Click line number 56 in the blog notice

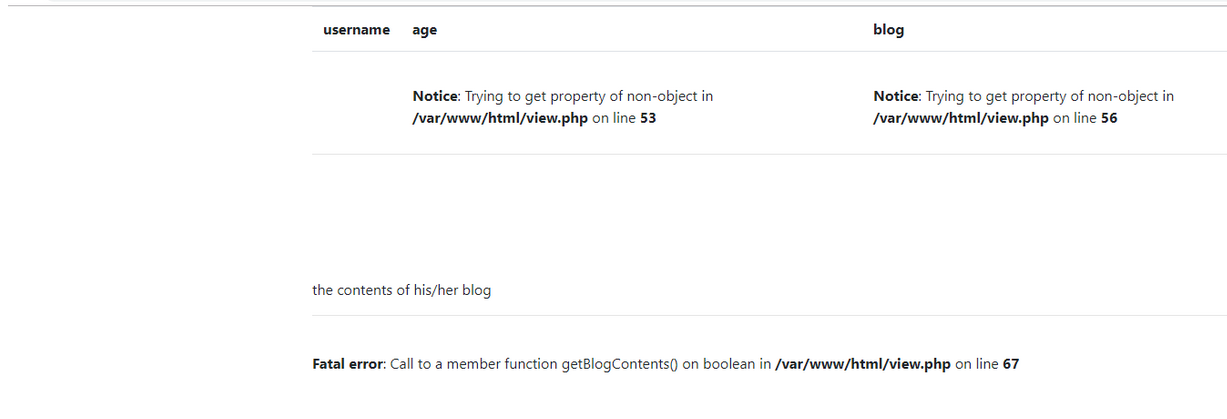[1109, 118]
